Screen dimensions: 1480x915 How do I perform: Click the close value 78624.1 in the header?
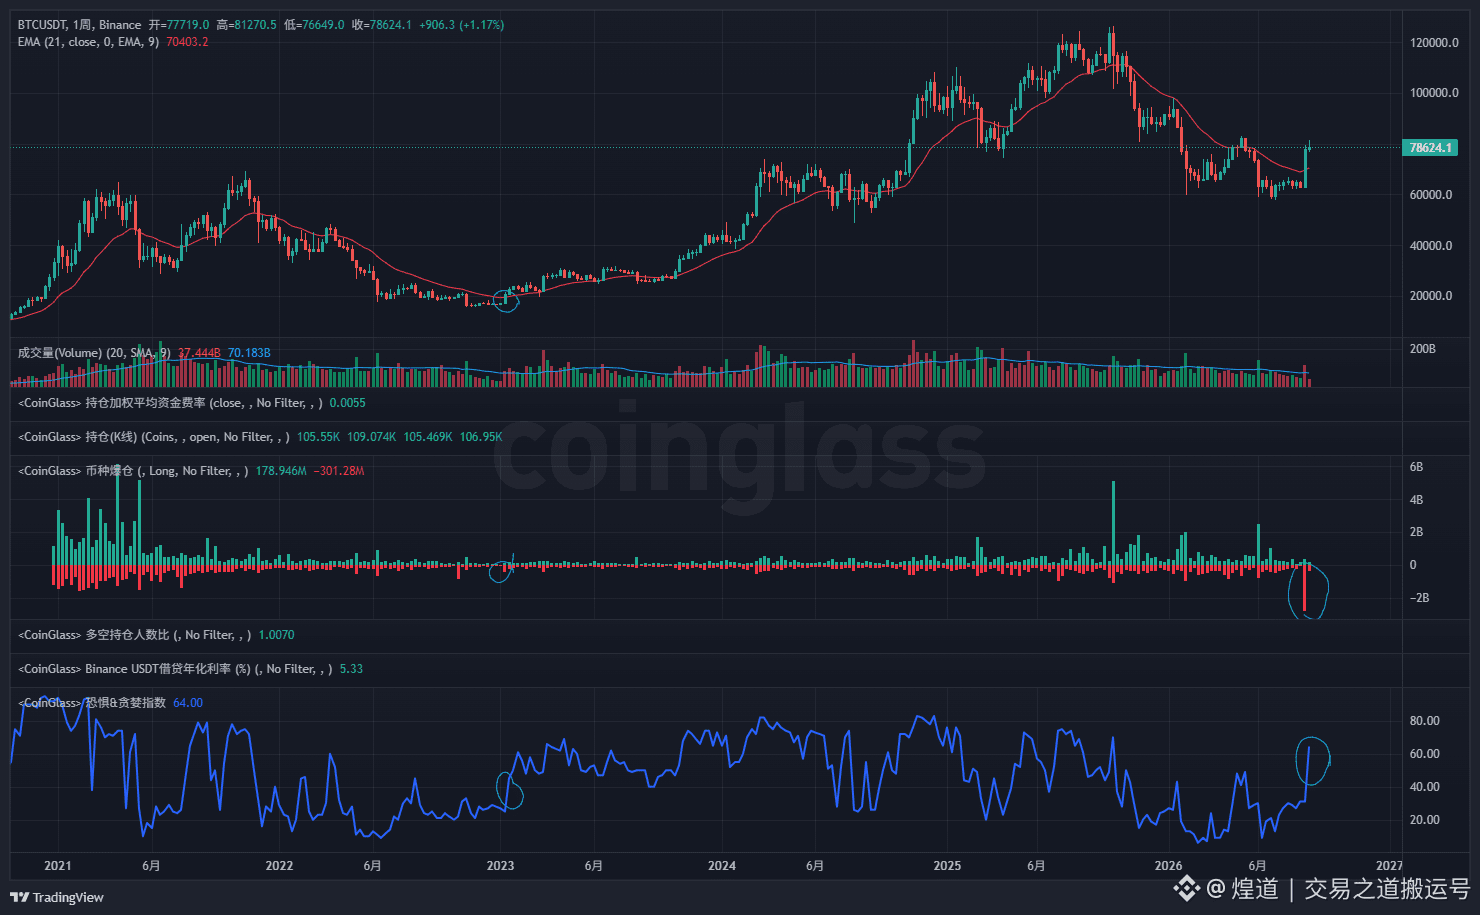tap(390, 25)
